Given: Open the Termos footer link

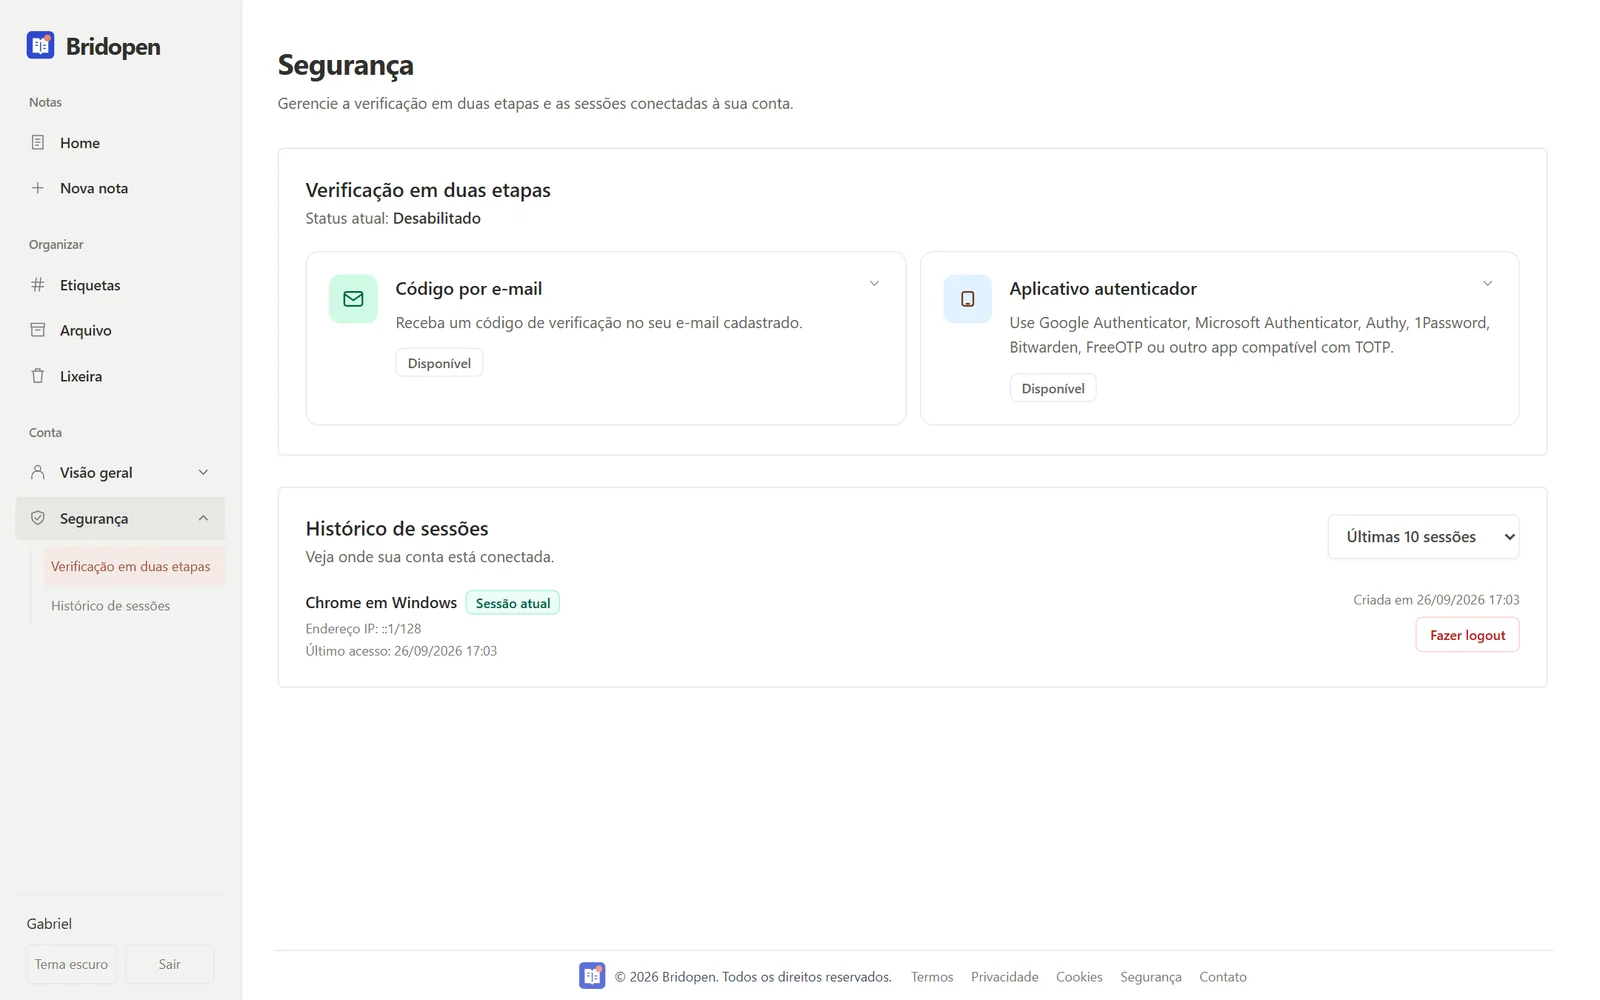Looking at the screenshot, I should [x=932, y=977].
